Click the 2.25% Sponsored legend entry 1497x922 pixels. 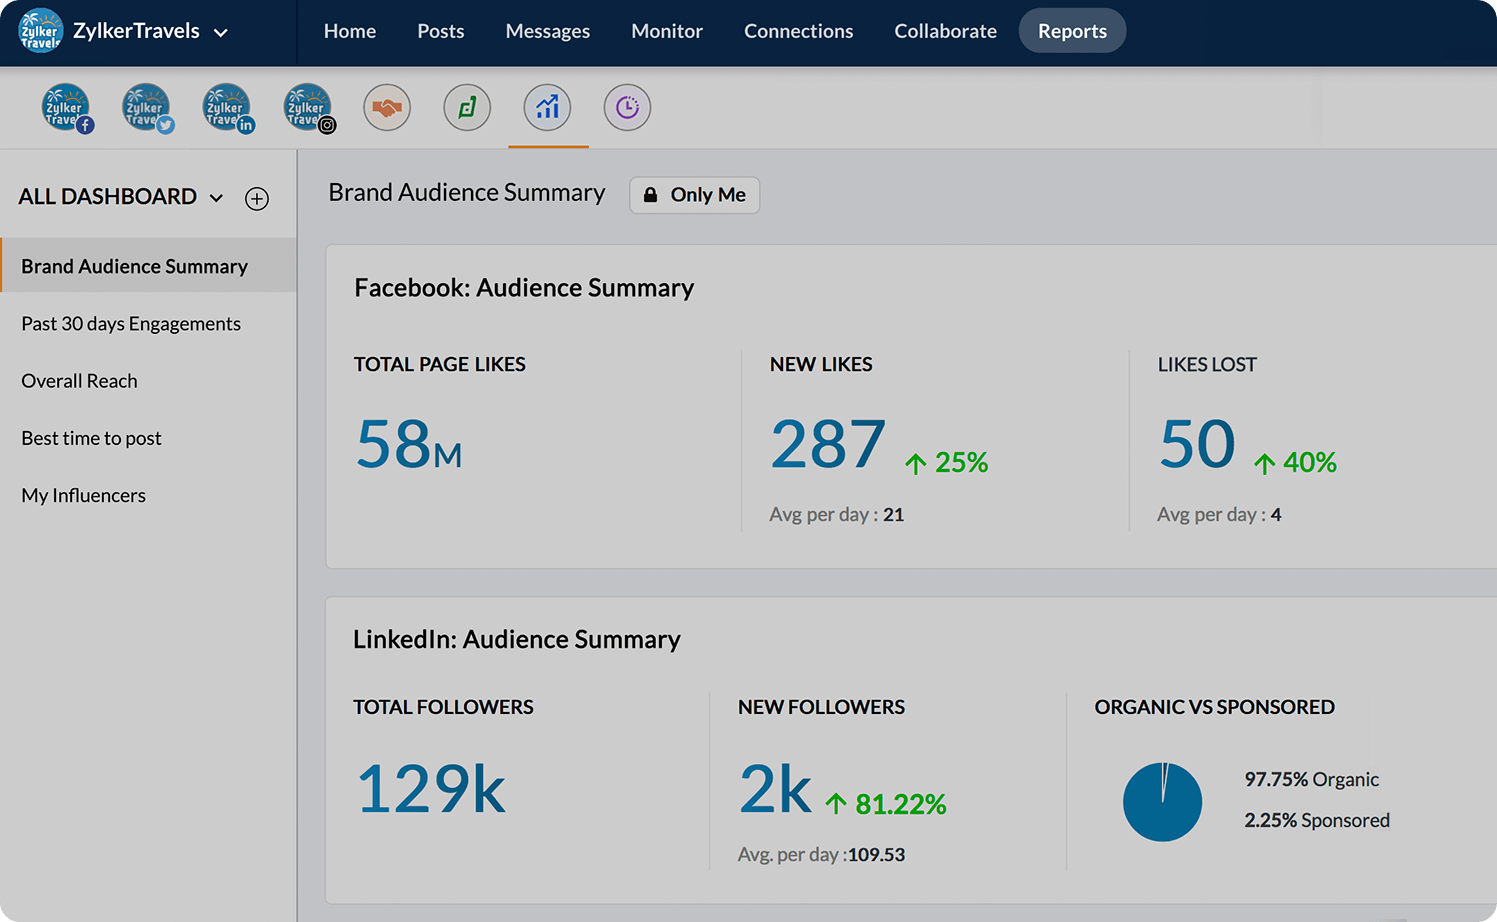point(1317,820)
